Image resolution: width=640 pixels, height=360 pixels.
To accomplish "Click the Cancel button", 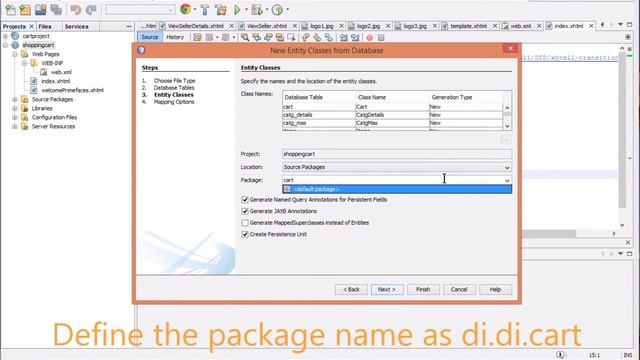I will click(x=459, y=289).
